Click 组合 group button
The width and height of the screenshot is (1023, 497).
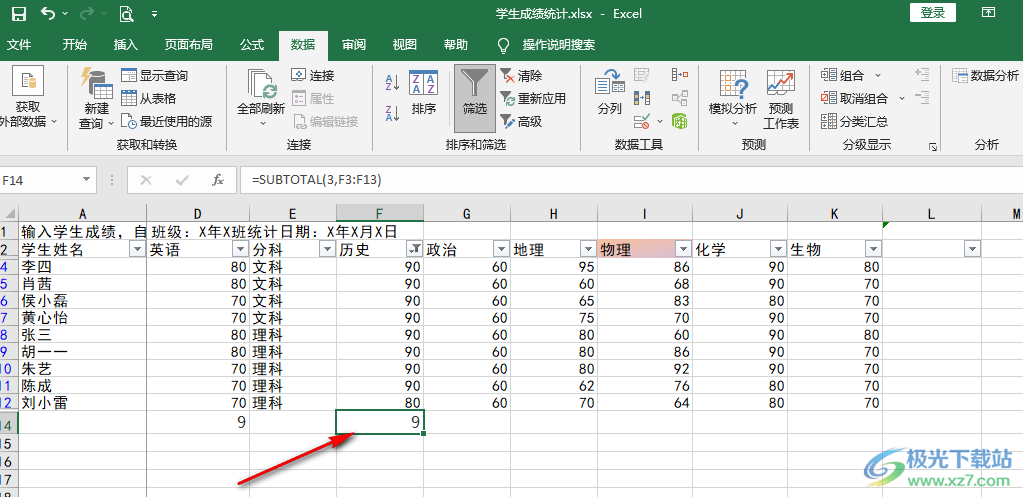point(843,76)
